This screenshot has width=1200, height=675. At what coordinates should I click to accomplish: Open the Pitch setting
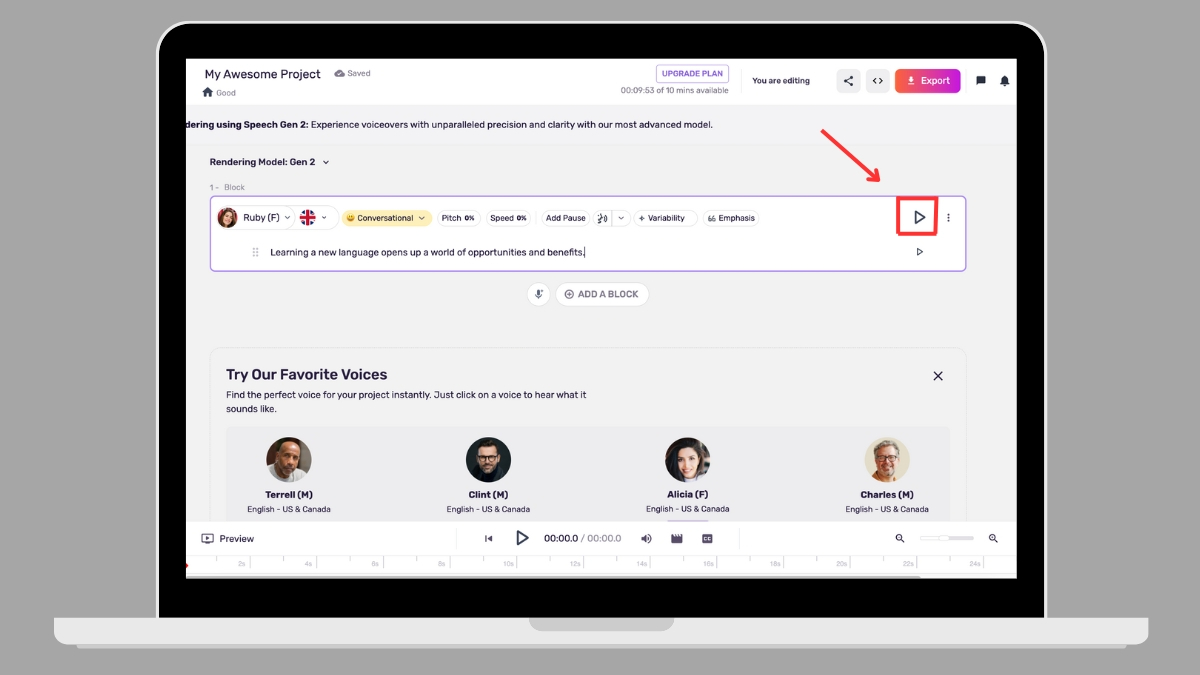point(458,218)
